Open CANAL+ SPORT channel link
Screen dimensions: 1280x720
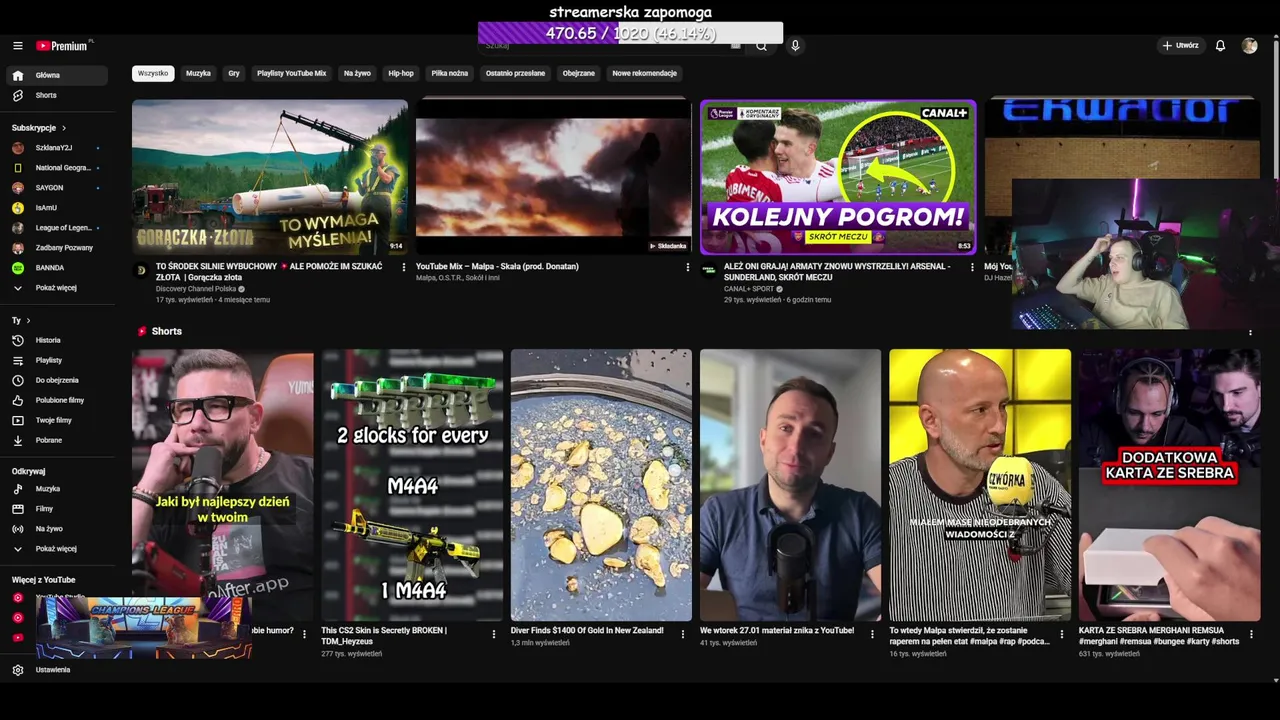click(x=749, y=288)
